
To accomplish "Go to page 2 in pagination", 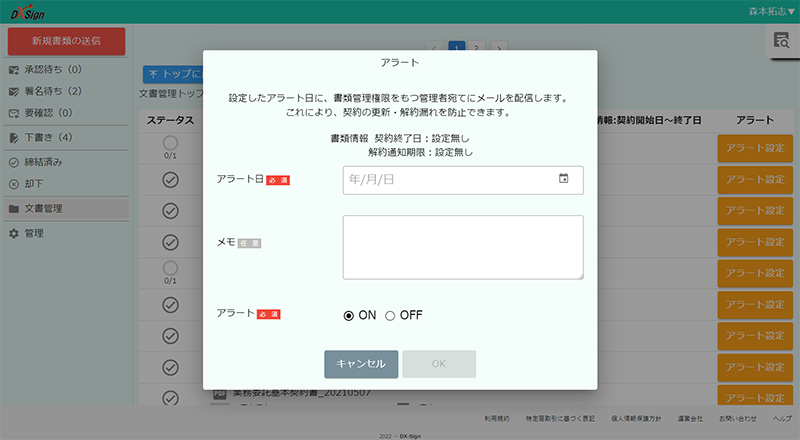I will click(477, 46).
